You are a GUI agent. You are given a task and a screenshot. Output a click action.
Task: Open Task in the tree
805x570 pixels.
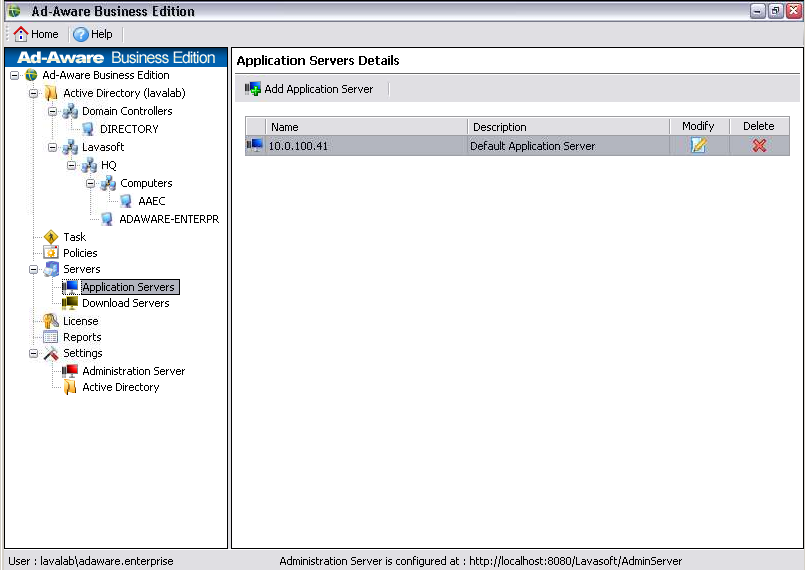74,237
